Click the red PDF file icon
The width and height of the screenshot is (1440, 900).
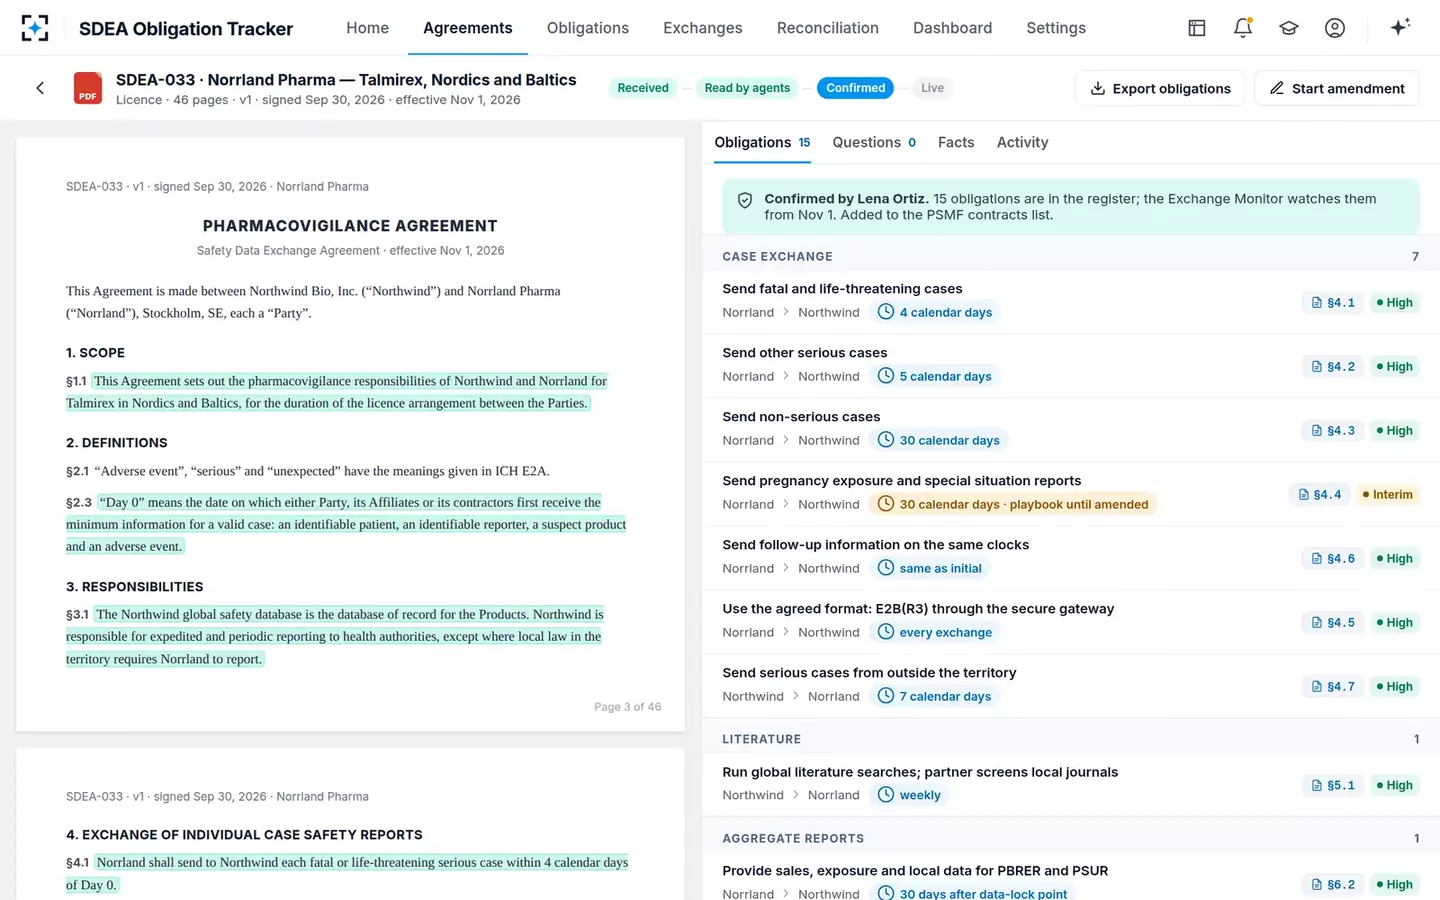[x=88, y=88]
